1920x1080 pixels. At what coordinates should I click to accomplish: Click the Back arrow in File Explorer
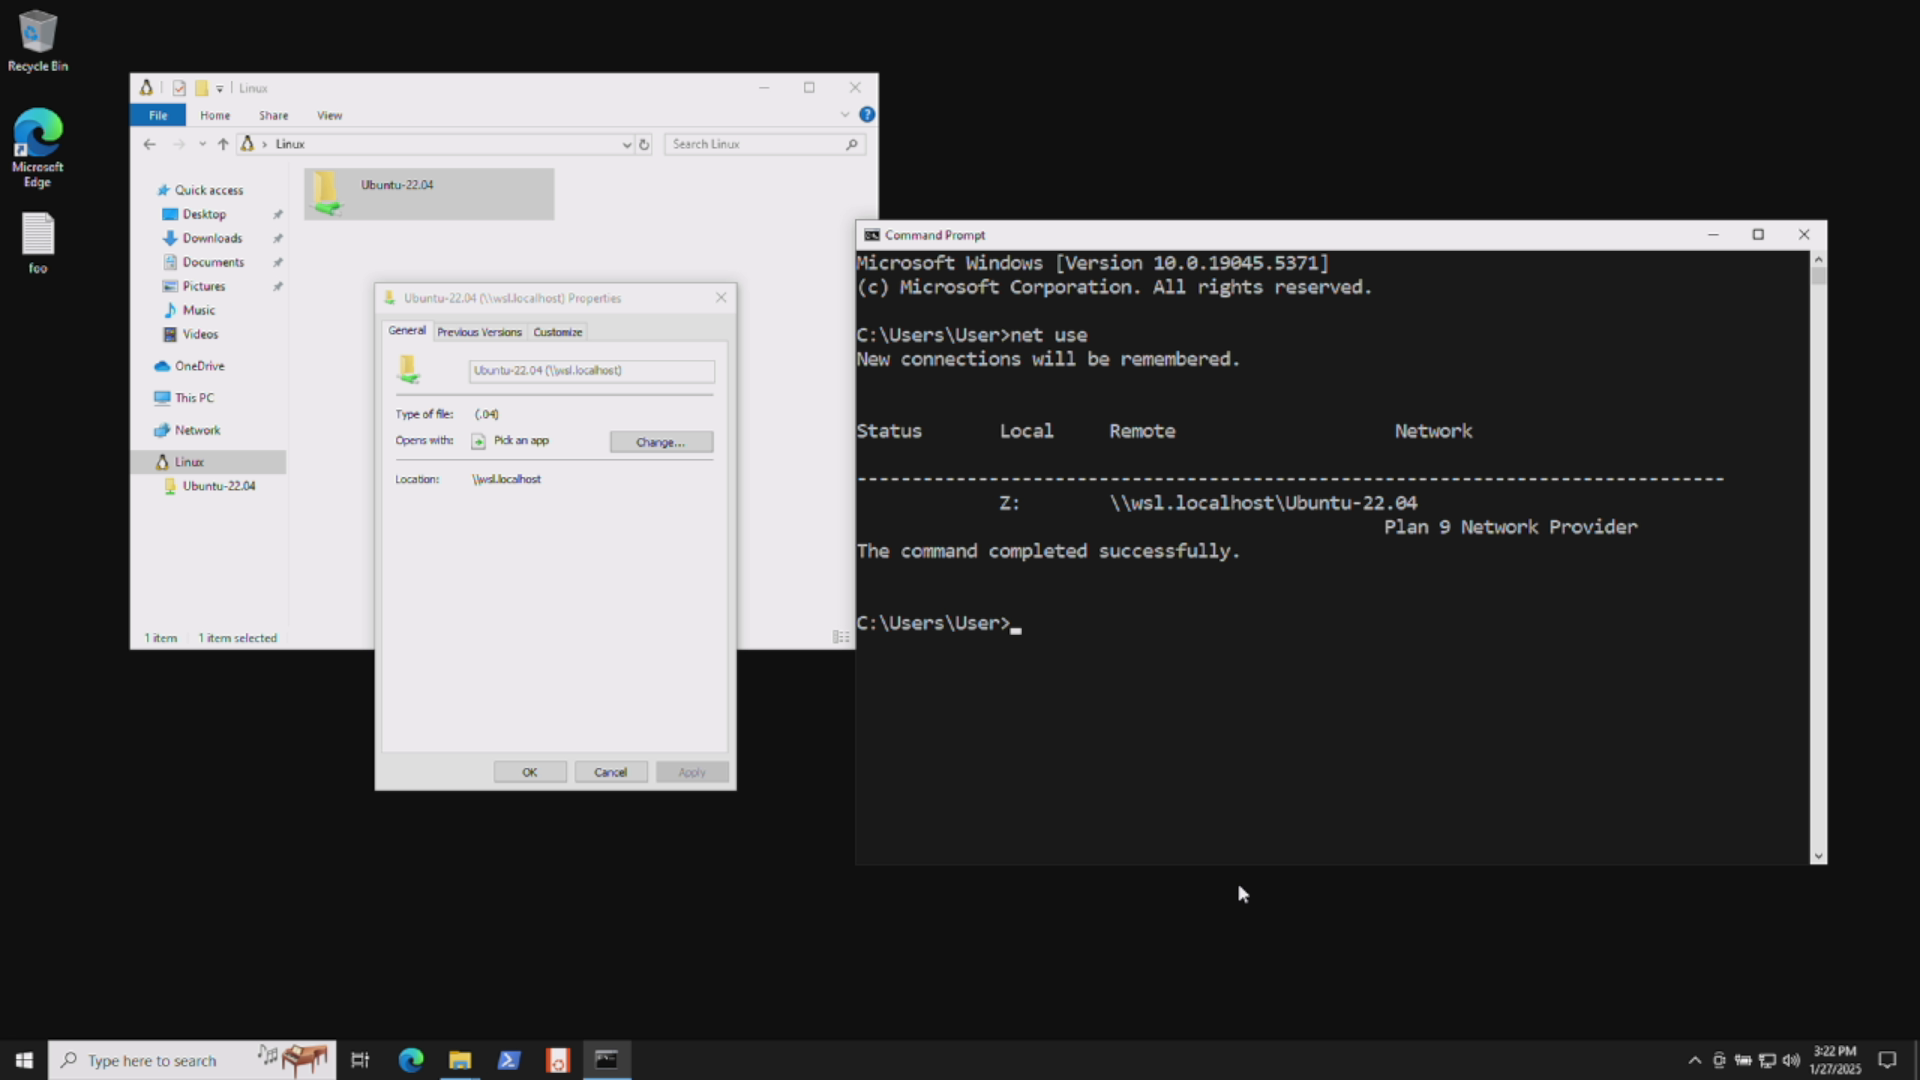coord(149,144)
